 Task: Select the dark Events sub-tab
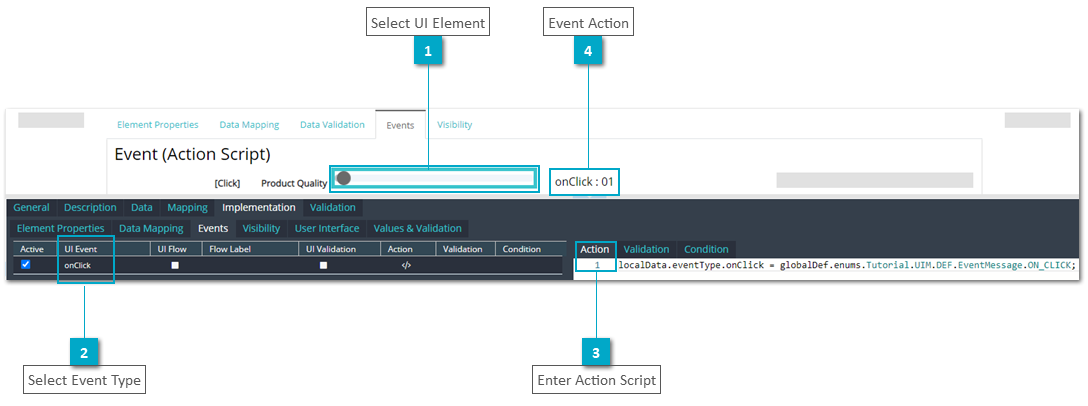click(213, 228)
